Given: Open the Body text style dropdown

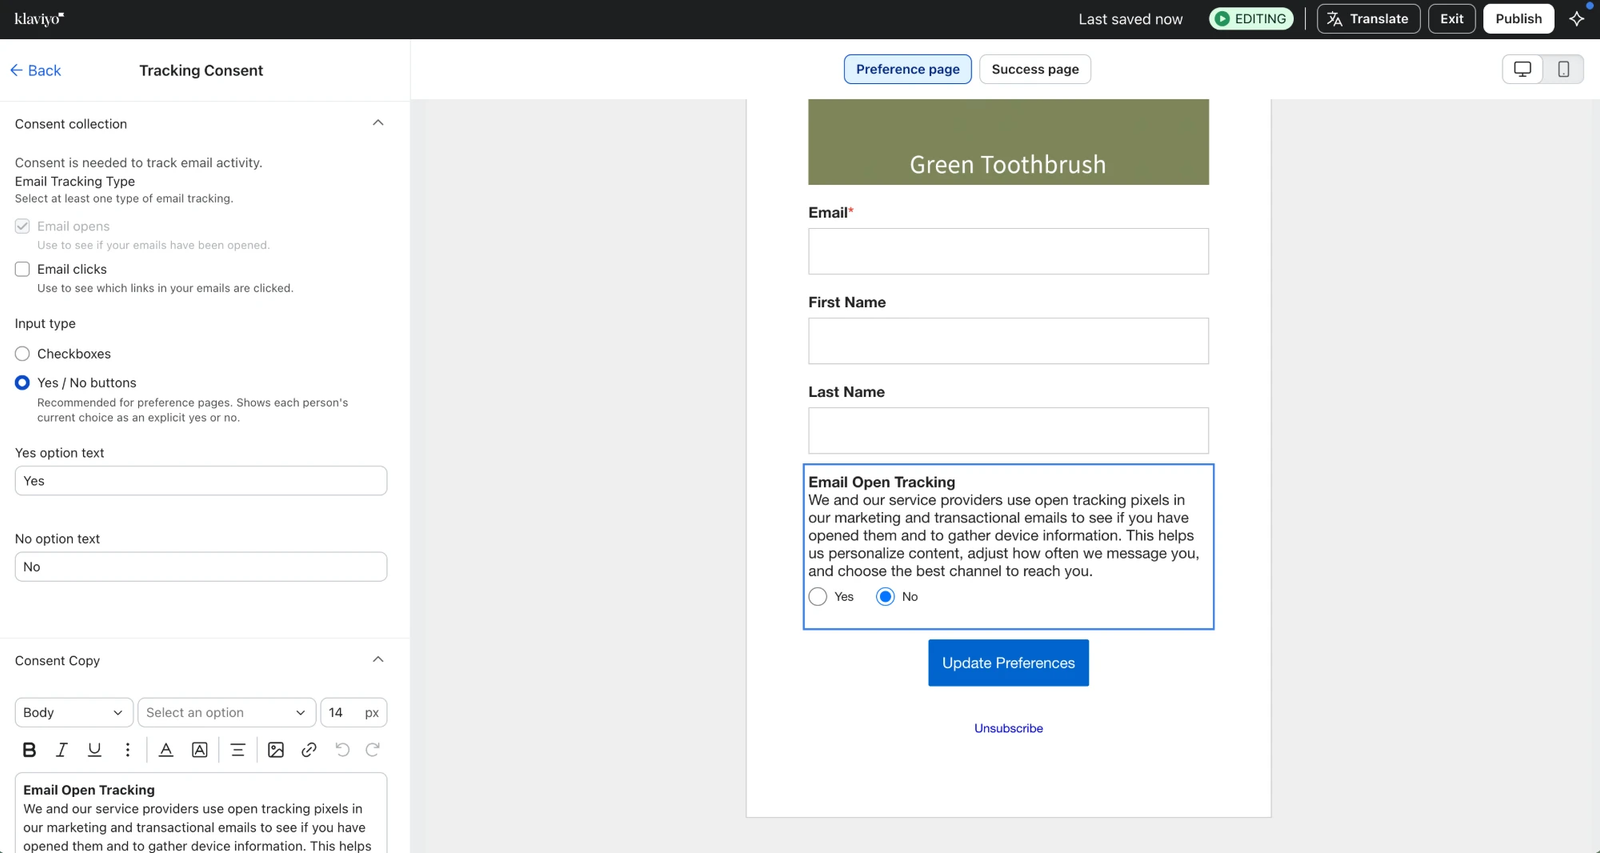Looking at the screenshot, I should [73, 712].
